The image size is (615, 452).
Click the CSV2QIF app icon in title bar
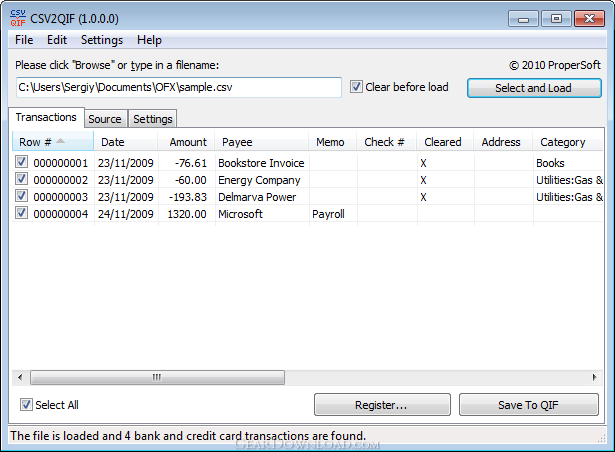(x=18, y=18)
